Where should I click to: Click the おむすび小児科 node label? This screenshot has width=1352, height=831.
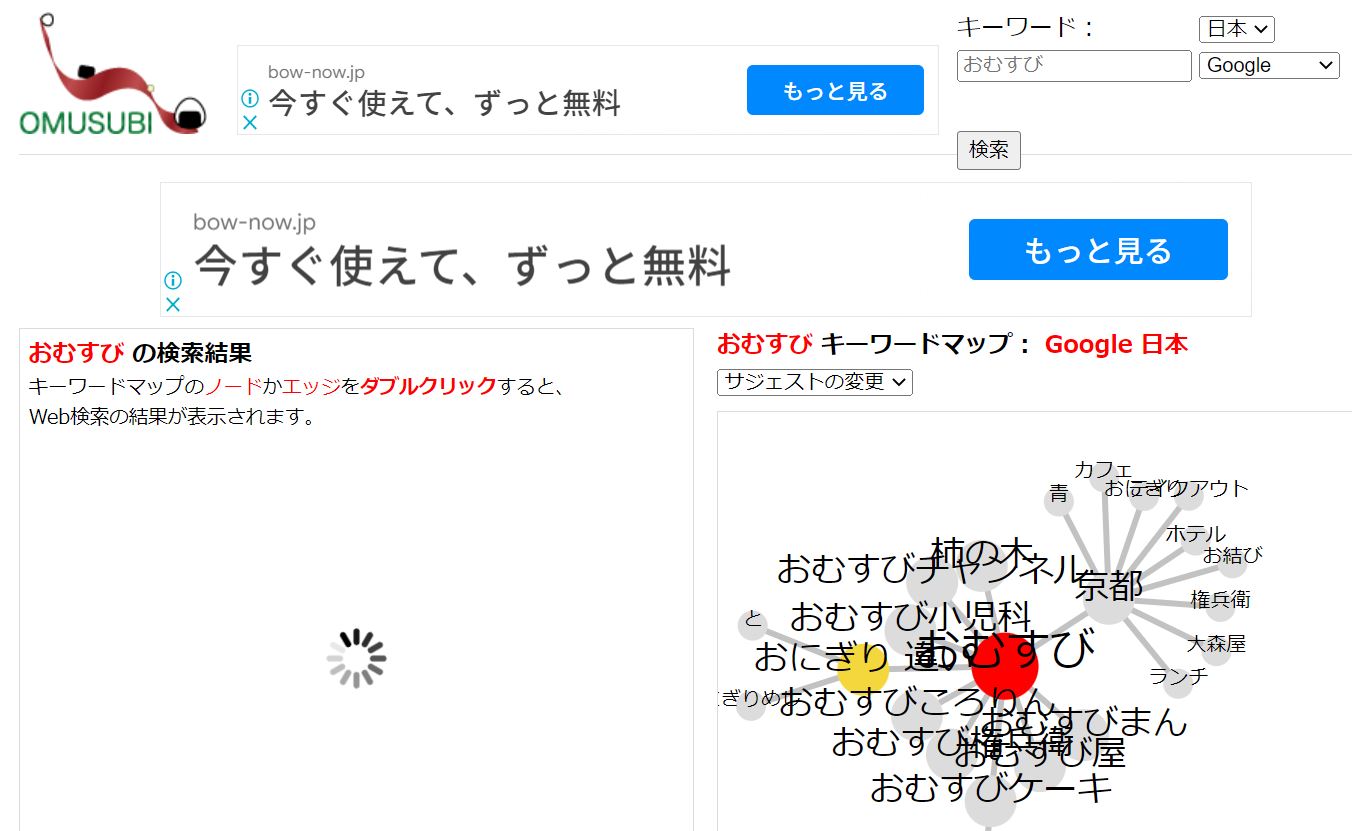pyautogui.click(x=910, y=615)
